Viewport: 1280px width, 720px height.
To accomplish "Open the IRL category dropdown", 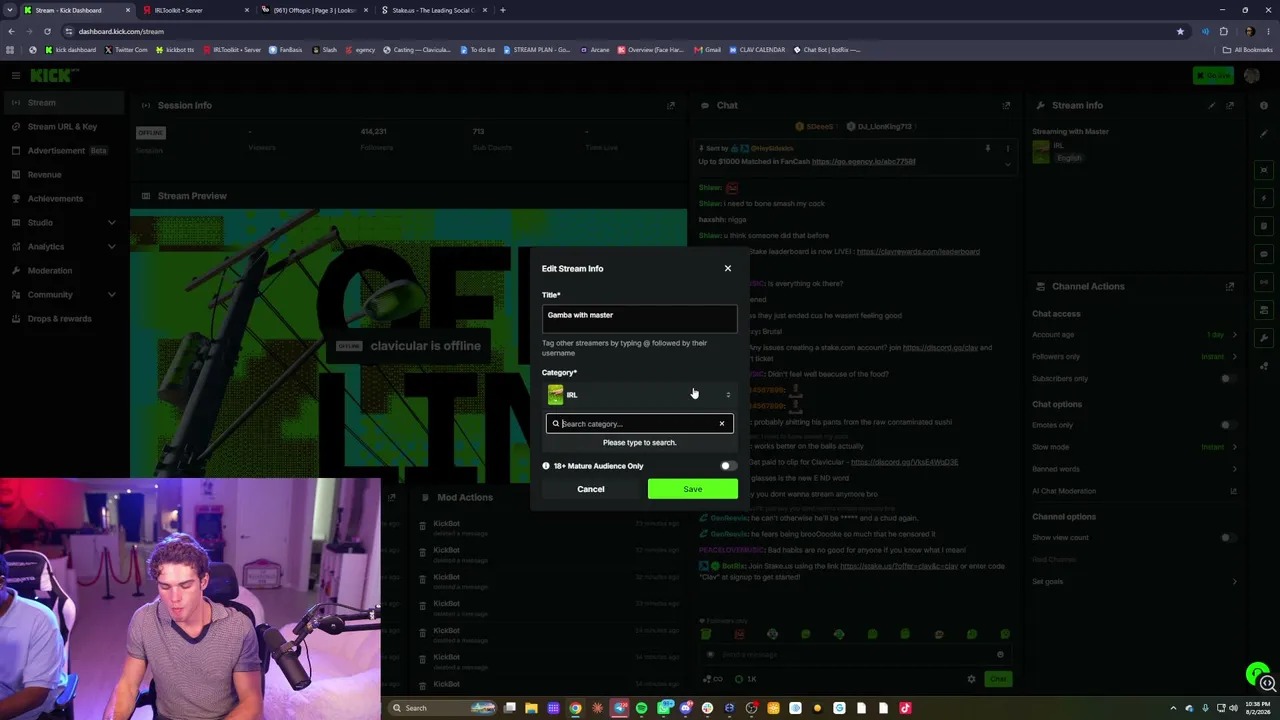I will [x=640, y=395].
